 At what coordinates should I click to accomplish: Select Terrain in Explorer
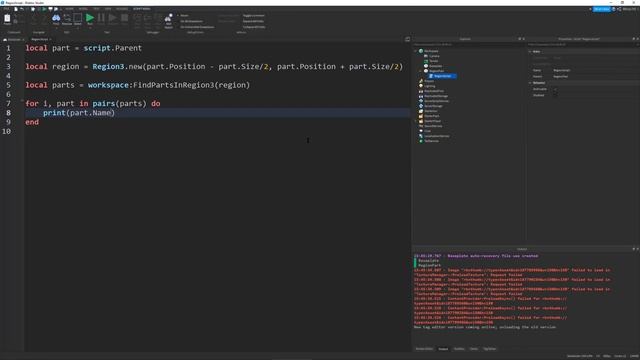pos(433,61)
